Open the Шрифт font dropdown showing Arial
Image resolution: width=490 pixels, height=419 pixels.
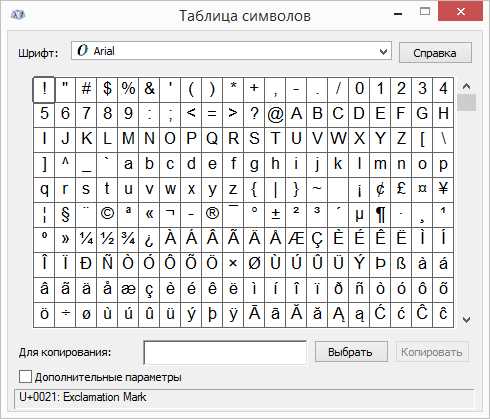(x=231, y=51)
